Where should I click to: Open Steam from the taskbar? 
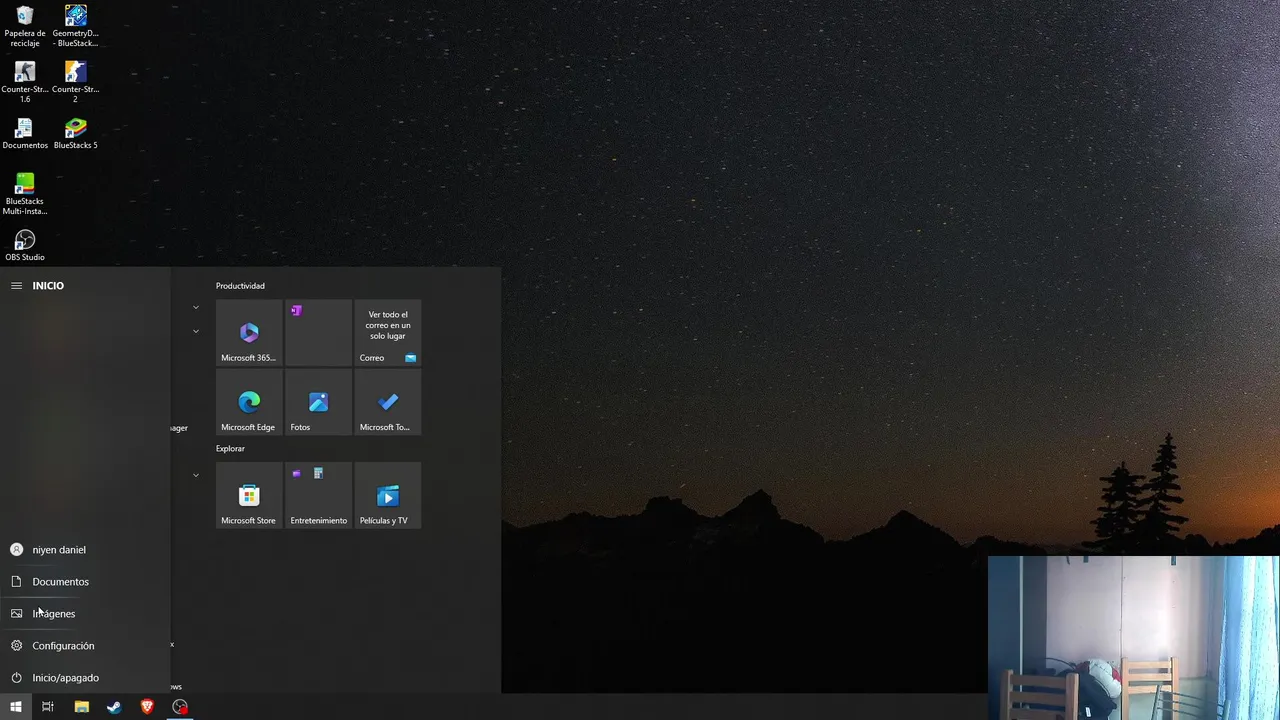pyautogui.click(x=114, y=707)
